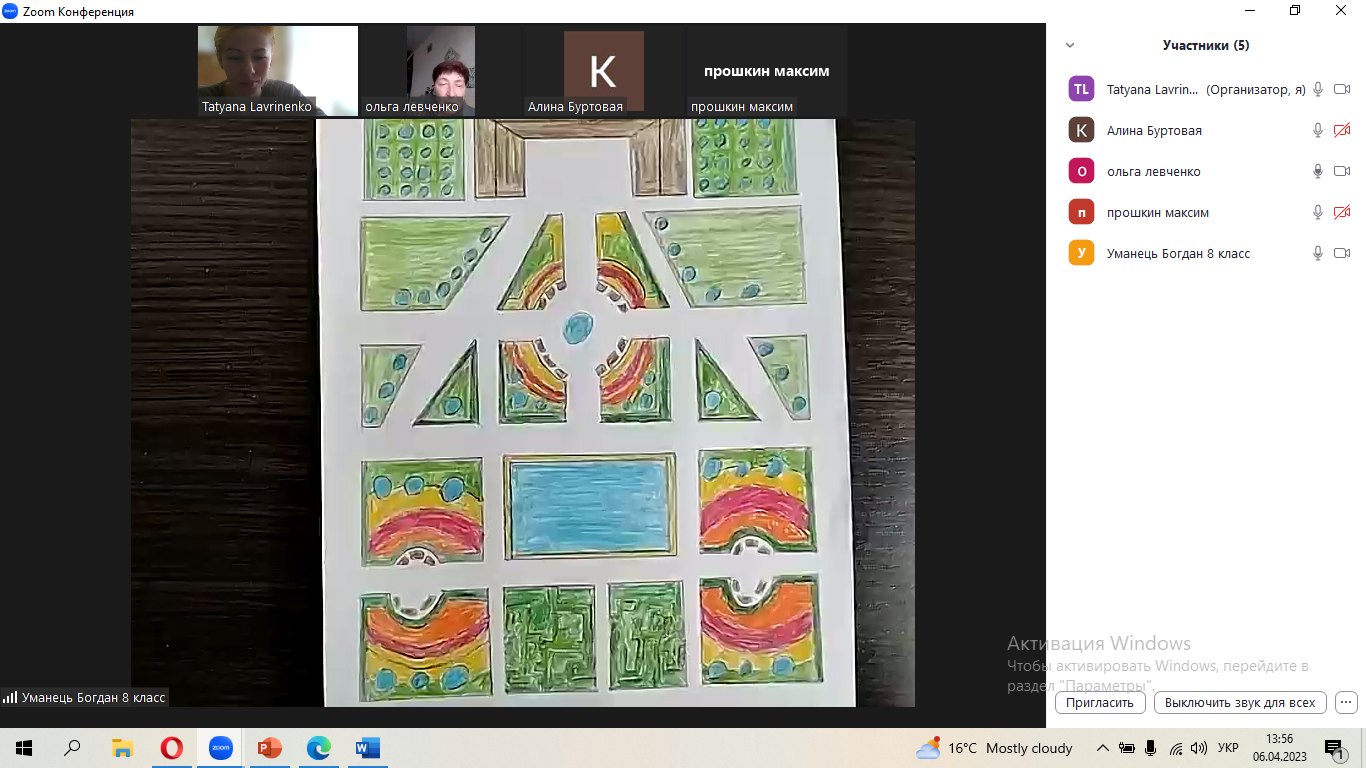Click Выключить звук для всех button
The height and width of the screenshot is (768, 1366).
click(x=1240, y=702)
